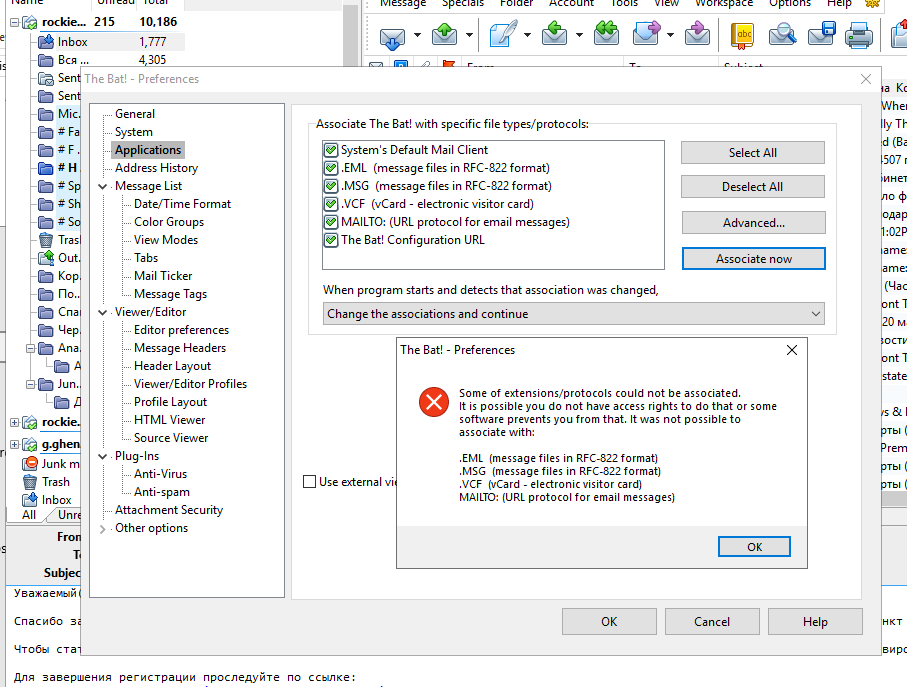Select Source Viewer preferences item
This screenshot has height=687, width=907.
[x=171, y=438]
